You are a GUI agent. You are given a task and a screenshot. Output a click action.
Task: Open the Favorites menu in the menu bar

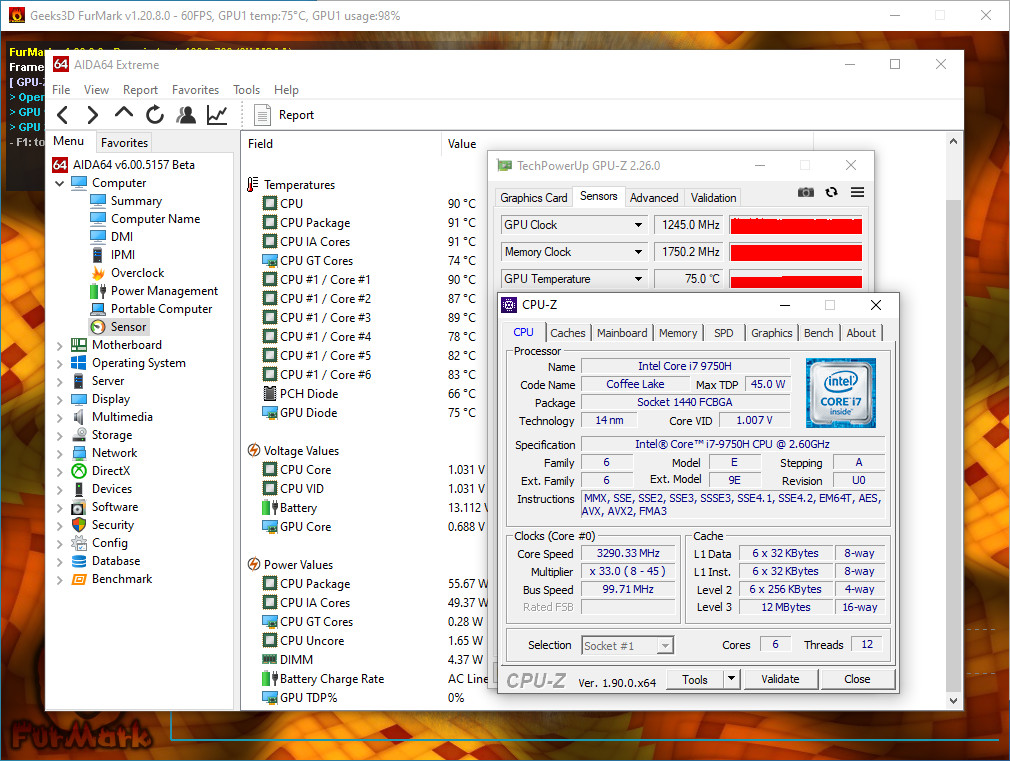click(195, 90)
